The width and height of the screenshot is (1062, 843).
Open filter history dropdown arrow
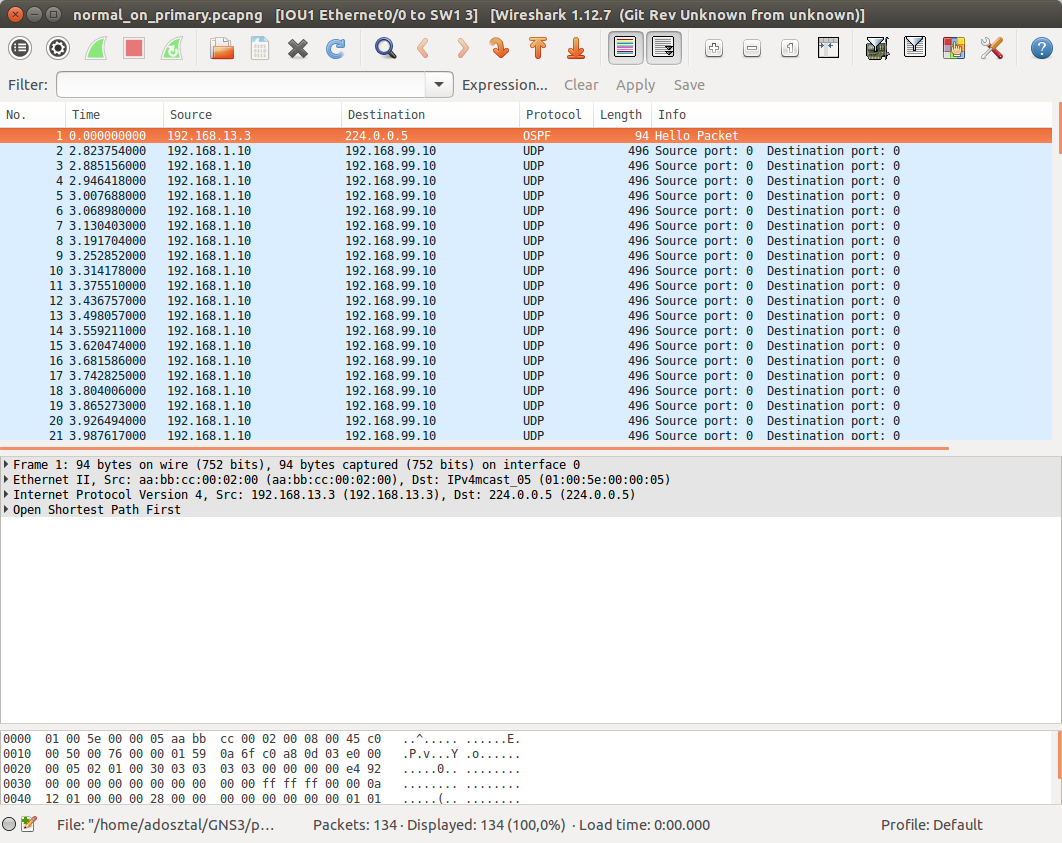(x=439, y=85)
